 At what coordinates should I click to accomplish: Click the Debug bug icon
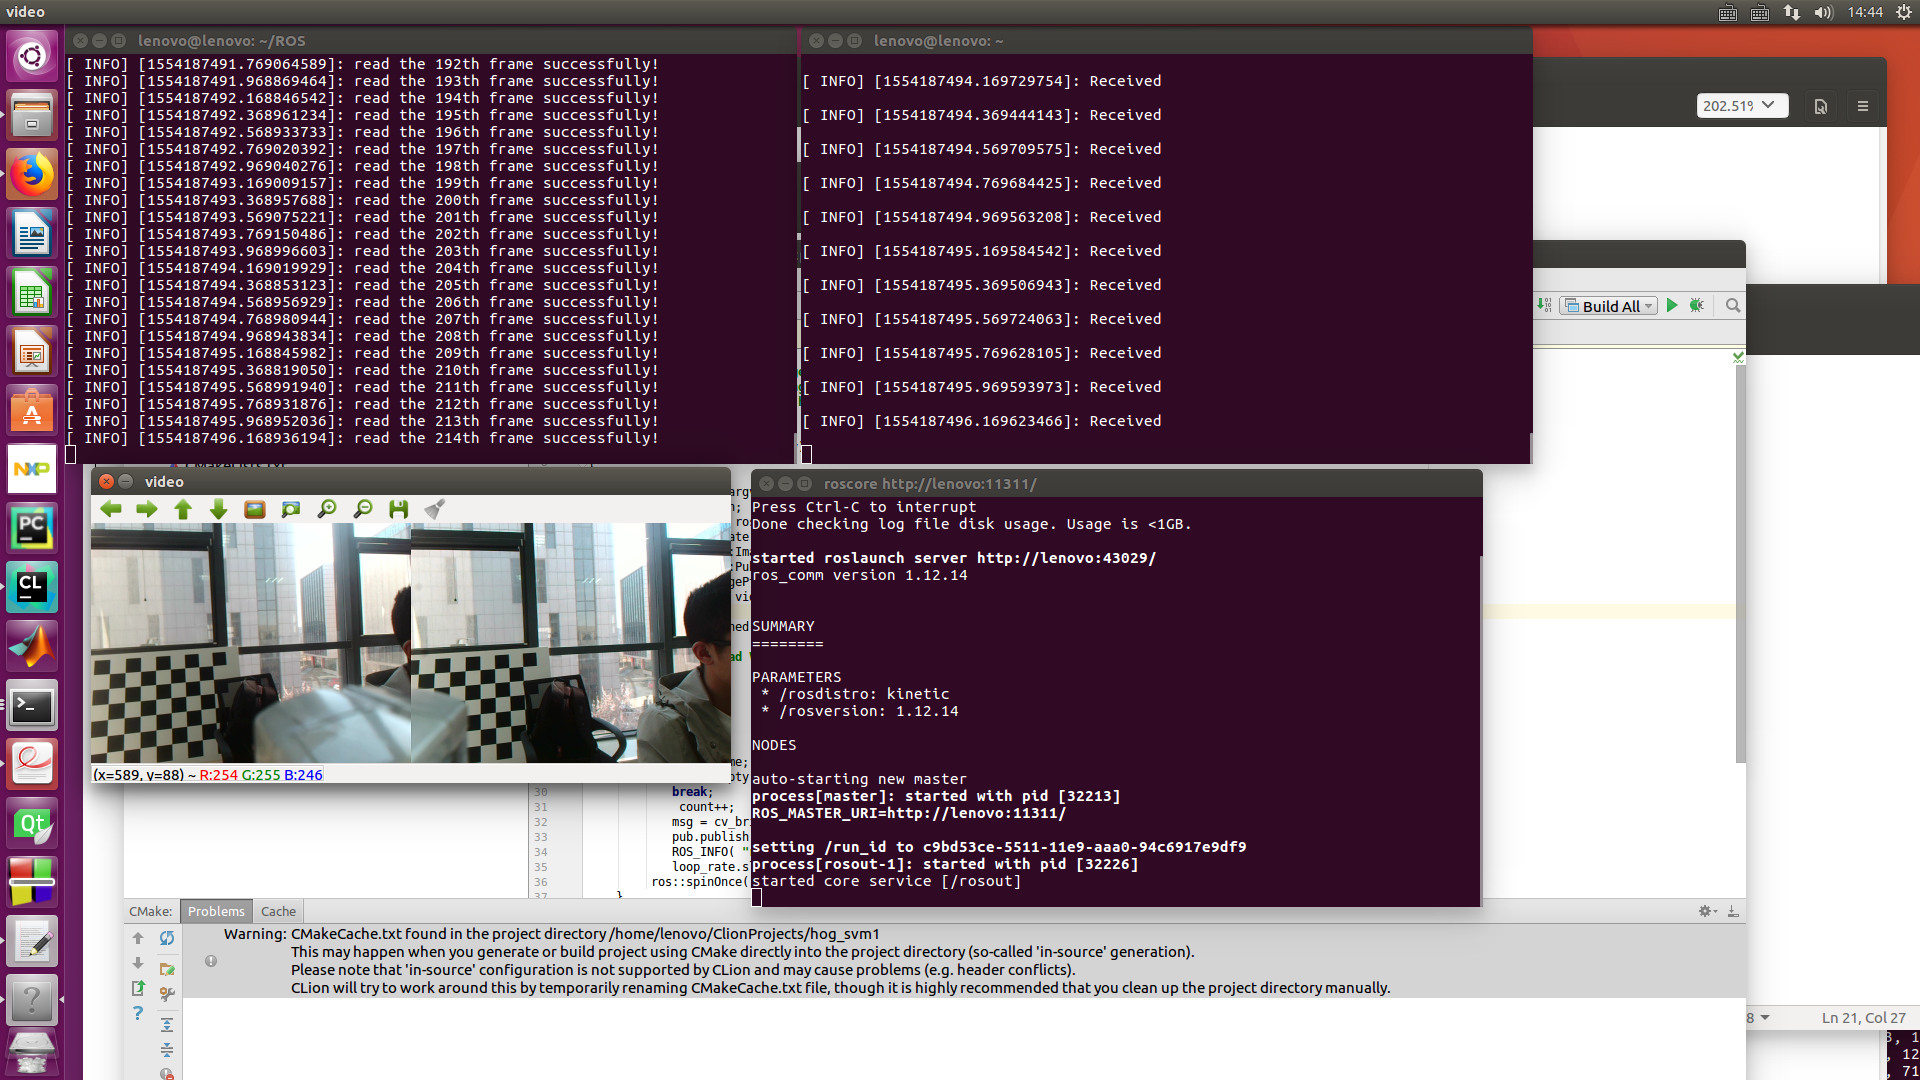[1697, 306]
